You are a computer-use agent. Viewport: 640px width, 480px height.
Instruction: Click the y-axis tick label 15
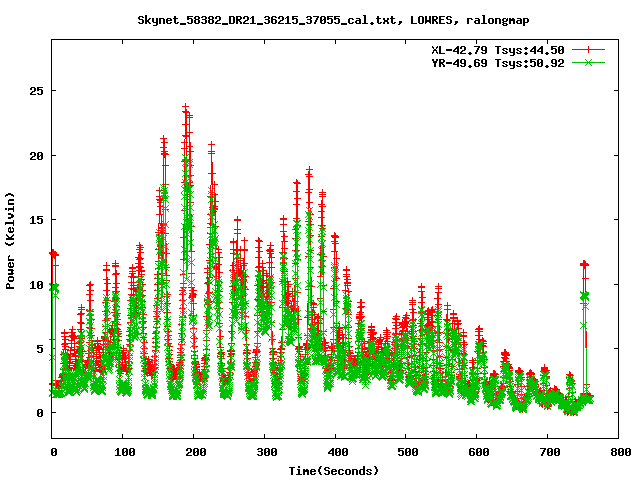(36, 220)
